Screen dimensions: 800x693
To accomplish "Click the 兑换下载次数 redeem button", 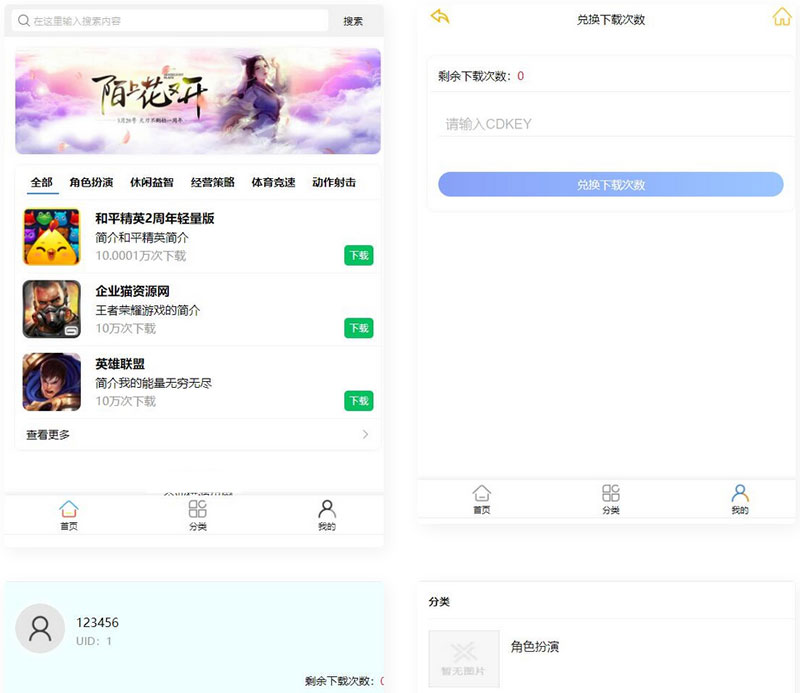I will (x=610, y=185).
